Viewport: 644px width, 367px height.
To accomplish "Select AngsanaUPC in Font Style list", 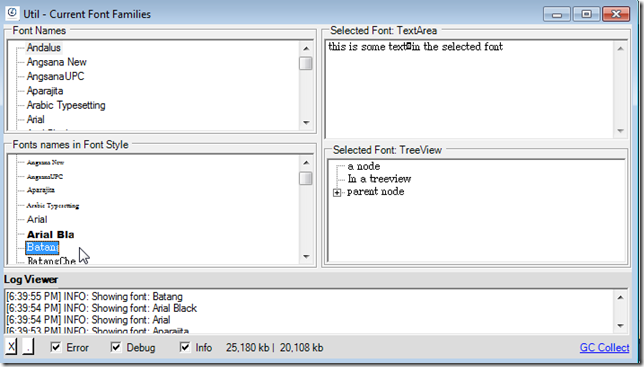I will [x=45, y=177].
